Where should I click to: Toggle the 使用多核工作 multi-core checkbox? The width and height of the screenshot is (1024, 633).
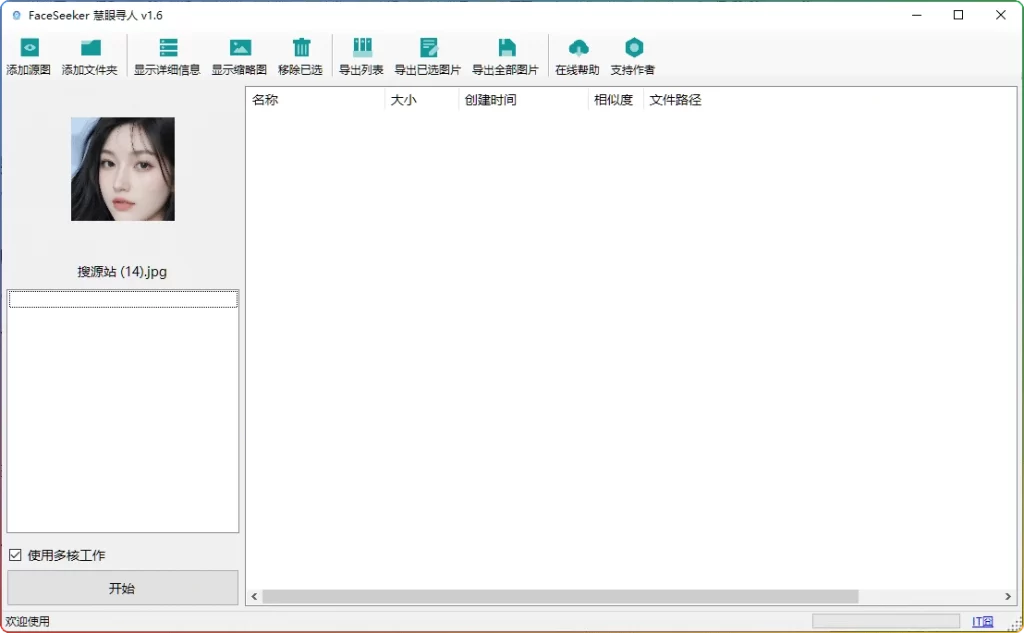coord(14,555)
